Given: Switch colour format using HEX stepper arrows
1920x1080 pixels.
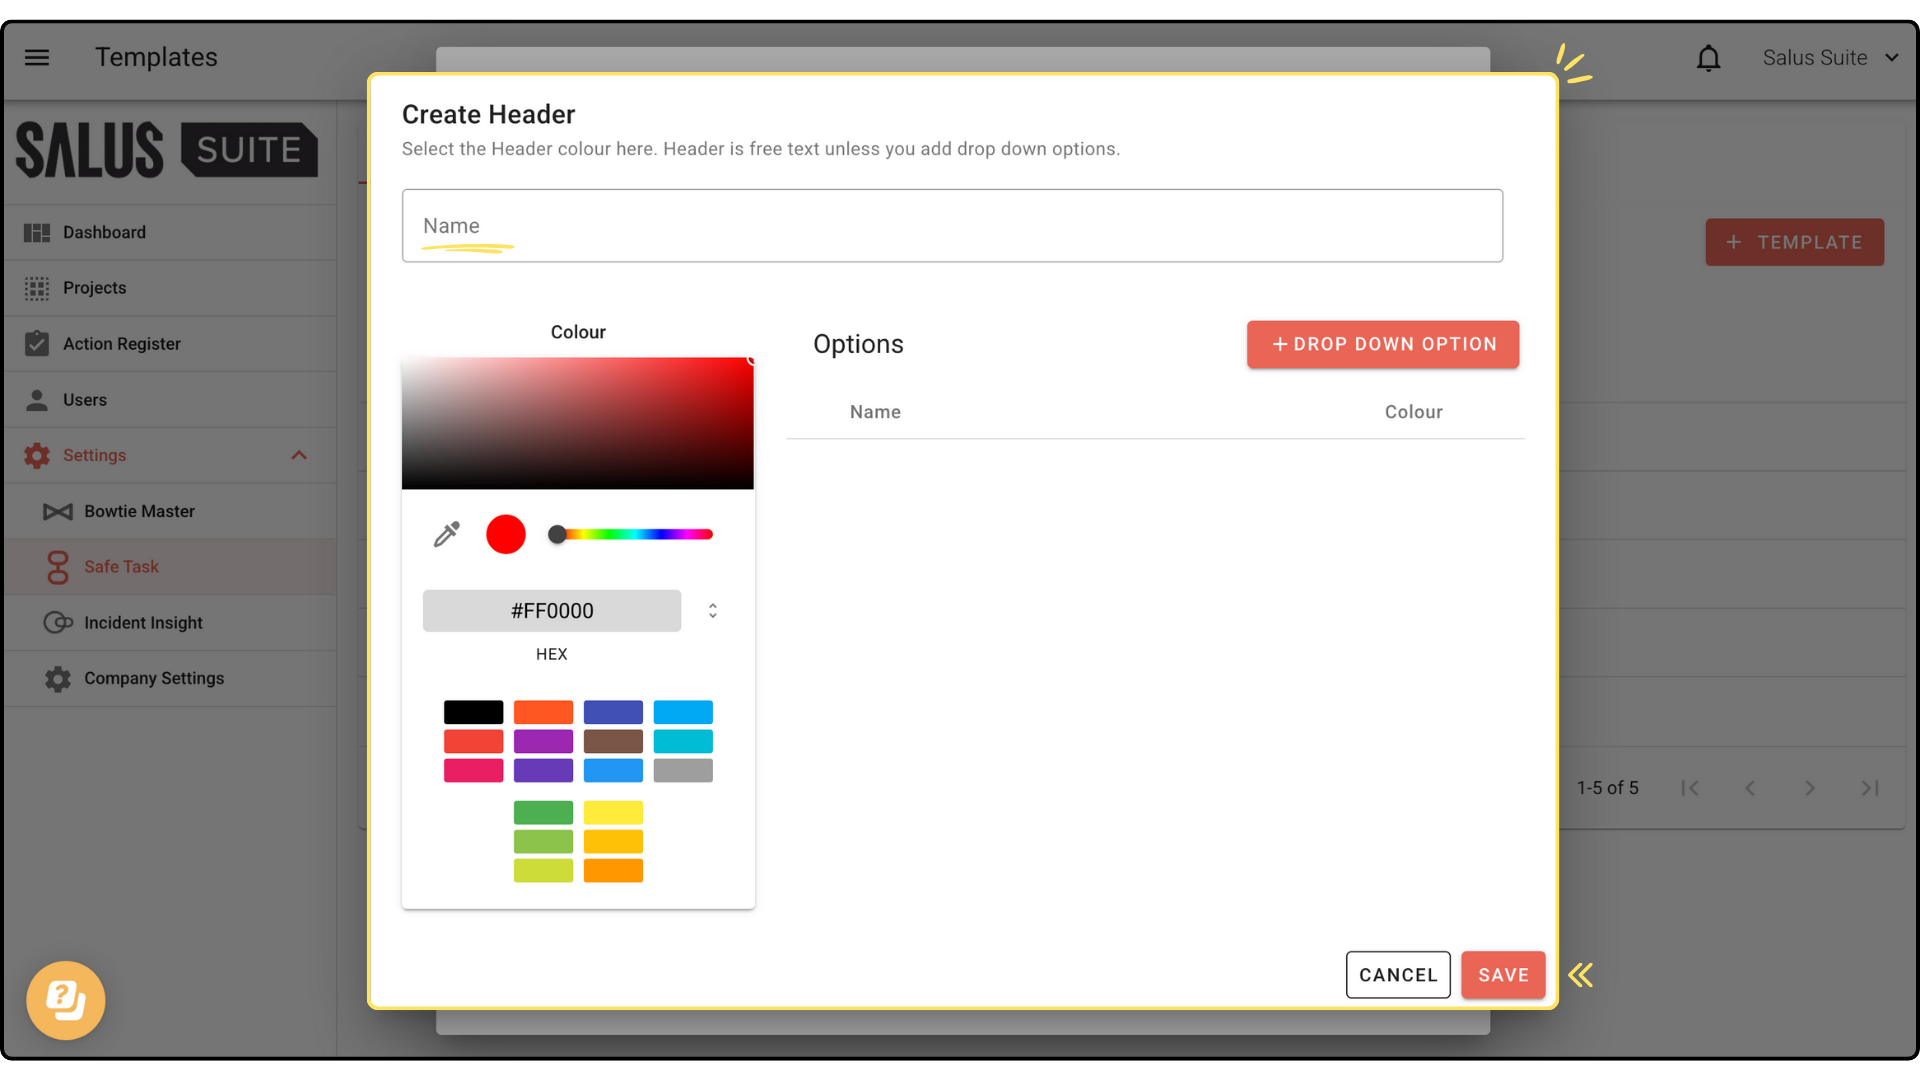Looking at the screenshot, I should (x=713, y=610).
